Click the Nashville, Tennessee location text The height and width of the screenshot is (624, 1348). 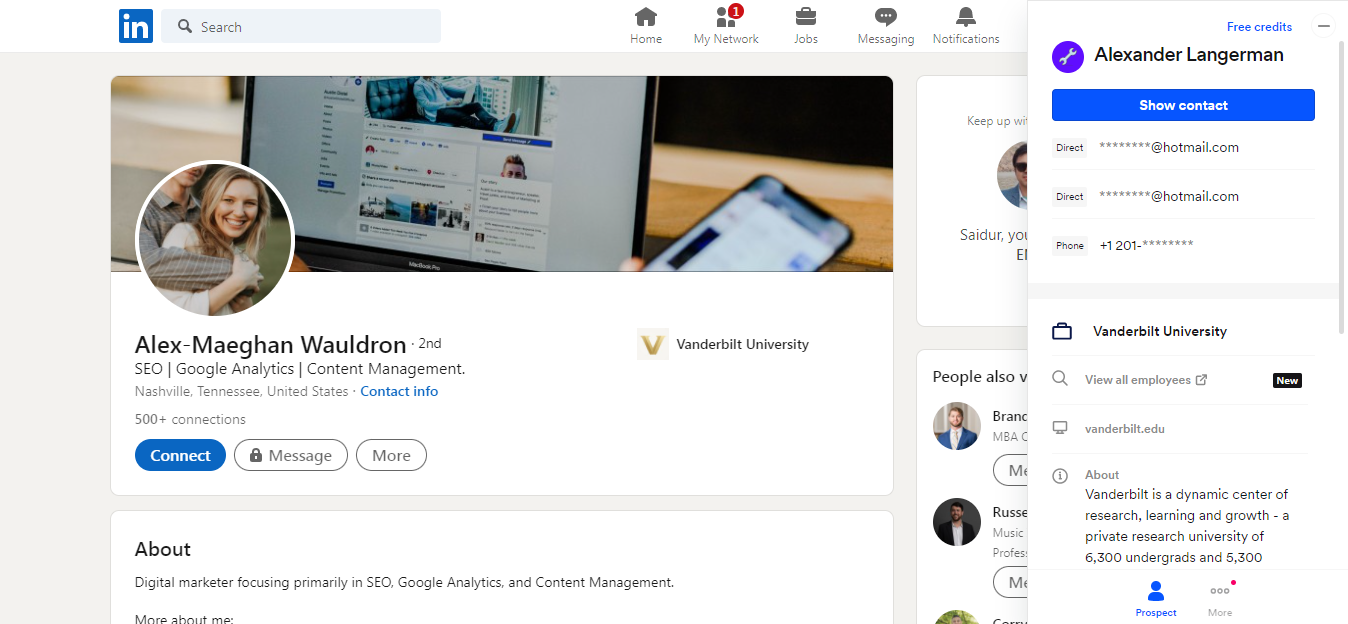click(242, 391)
